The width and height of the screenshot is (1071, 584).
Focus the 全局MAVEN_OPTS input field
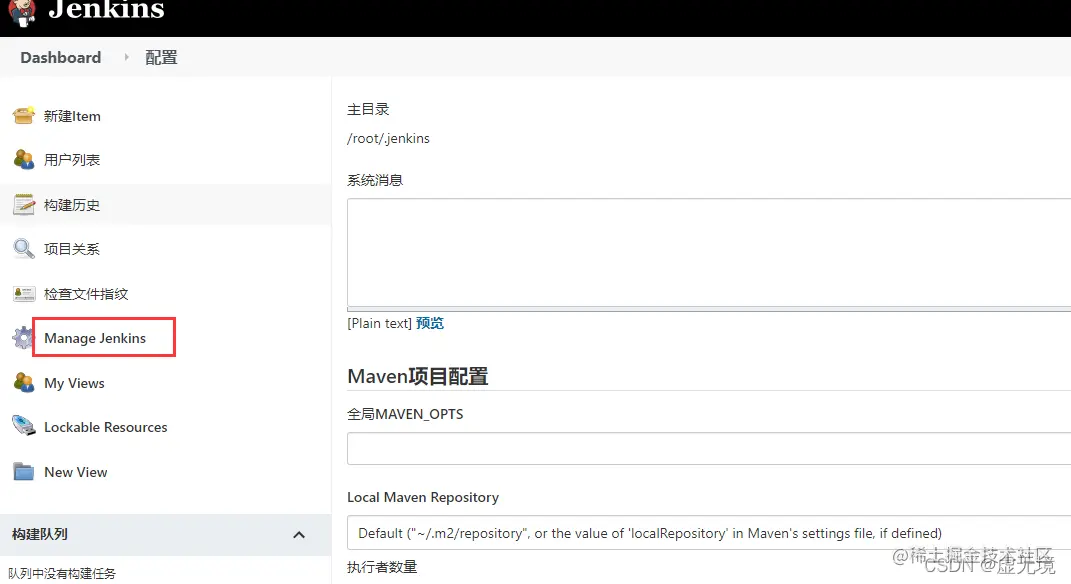pyautogui.click(x=709, y=448)
